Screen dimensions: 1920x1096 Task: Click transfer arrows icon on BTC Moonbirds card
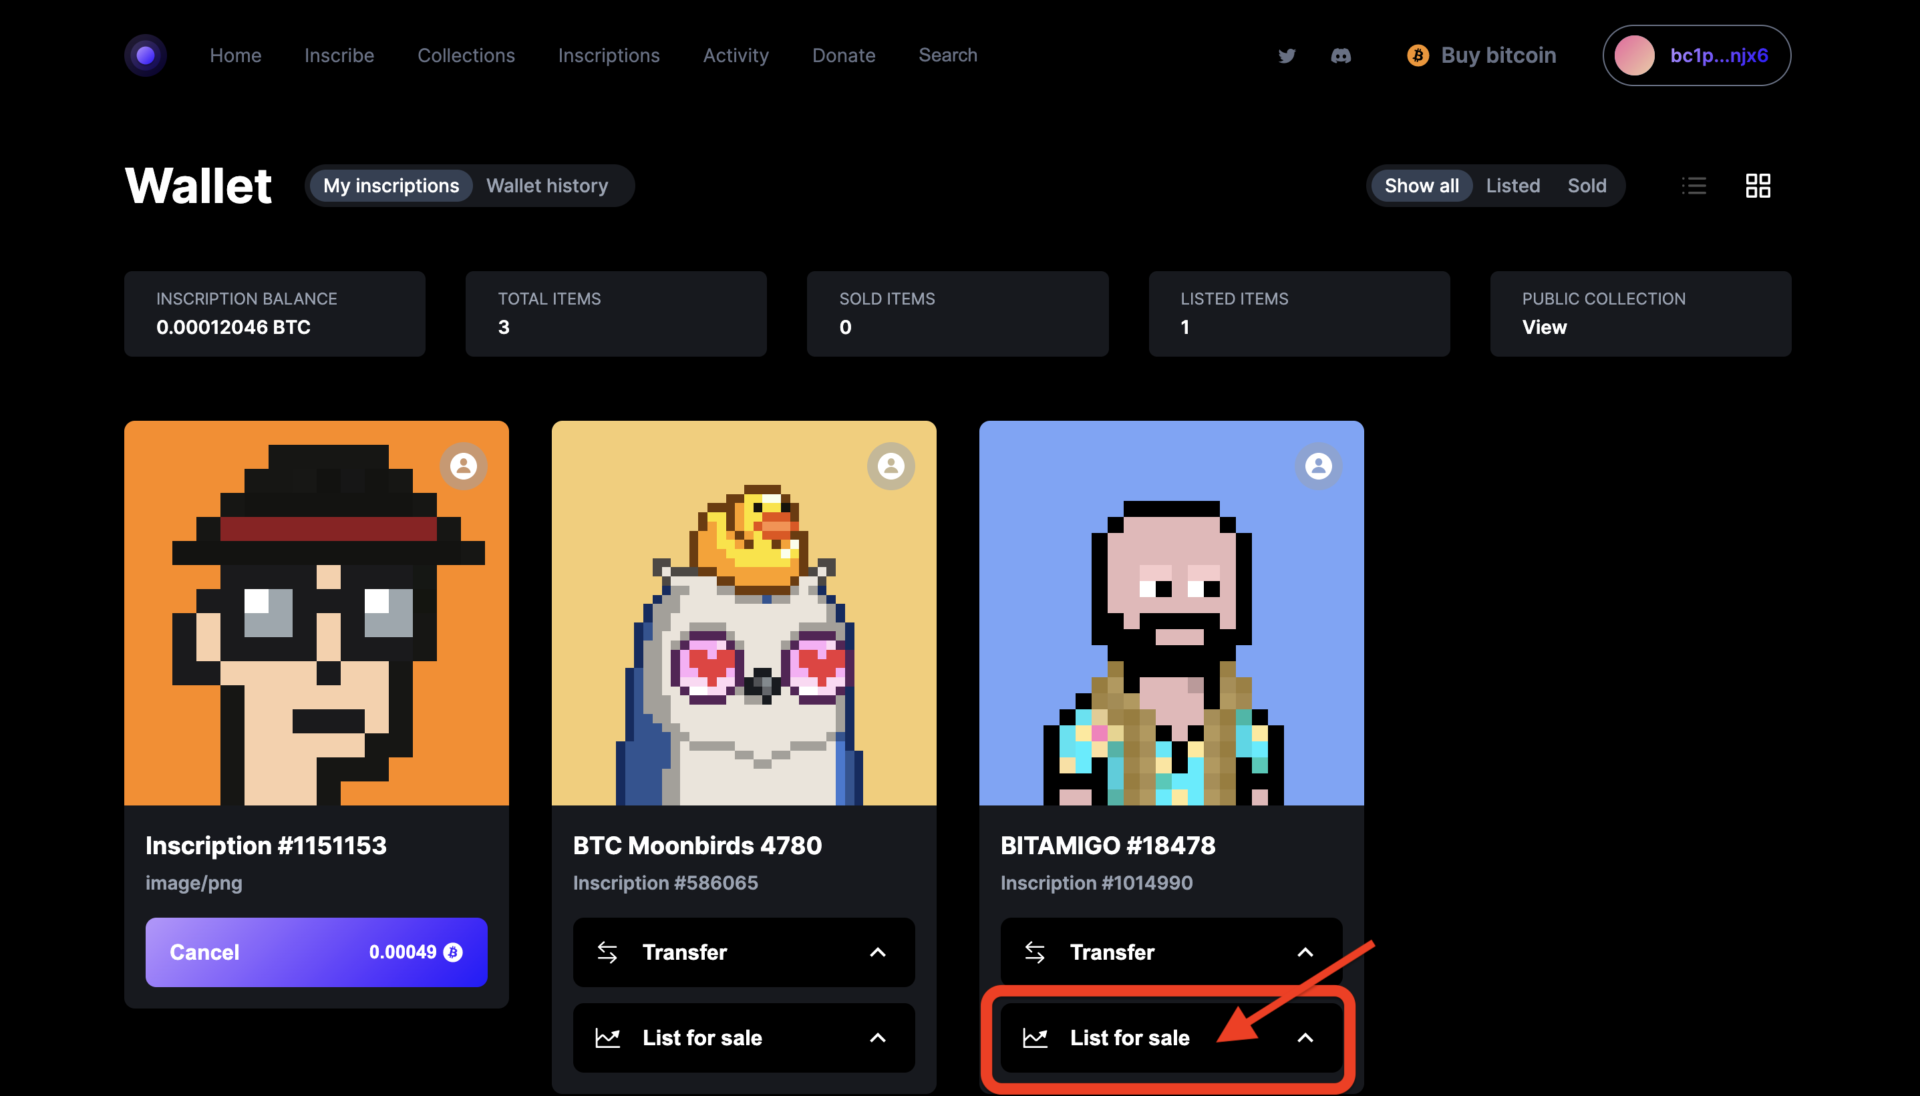click(x=607, y=952)
